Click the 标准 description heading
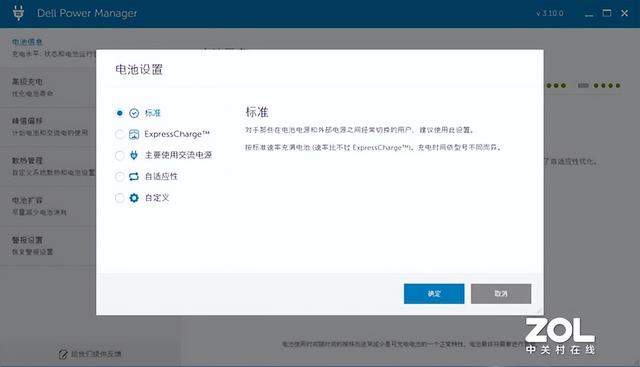The width and height of the screenshot is (640, 367). point(257,112)
